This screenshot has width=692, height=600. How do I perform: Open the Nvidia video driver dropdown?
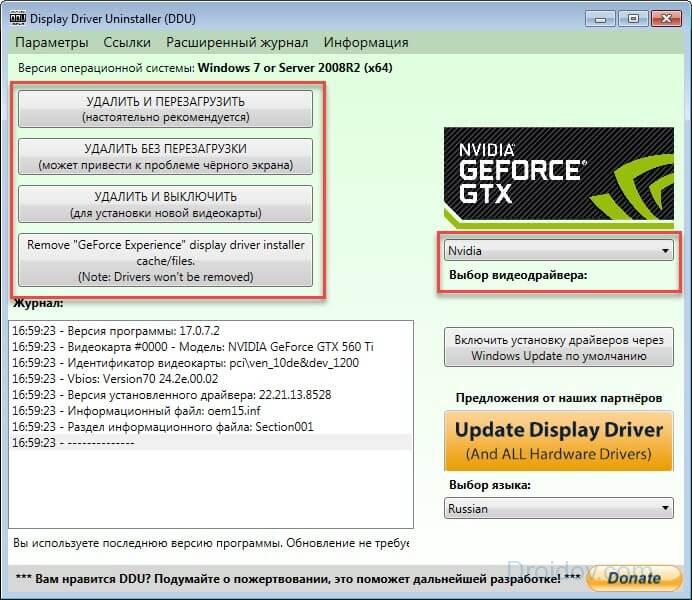pyautogui.click(x=558, y=251)
